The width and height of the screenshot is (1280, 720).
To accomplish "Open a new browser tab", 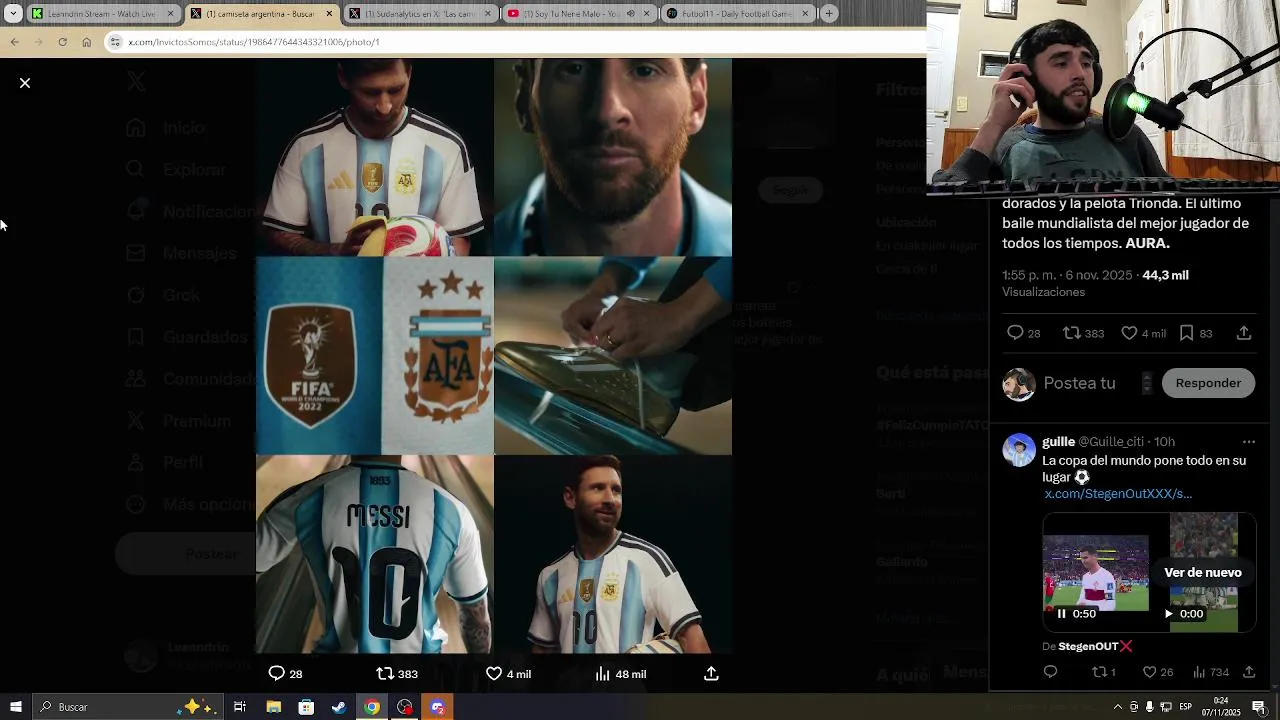I will point(829,14).
